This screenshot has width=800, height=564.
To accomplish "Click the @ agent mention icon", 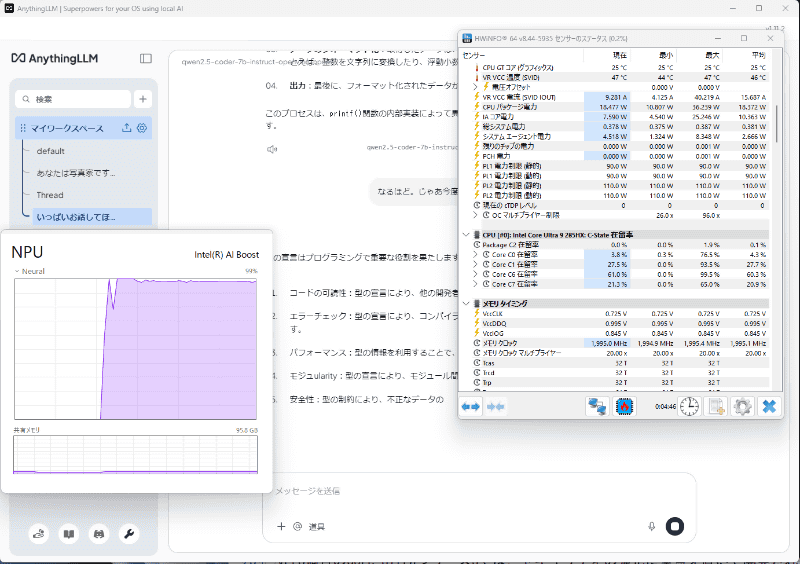I will pyautogui.click(x=297, y=526).
